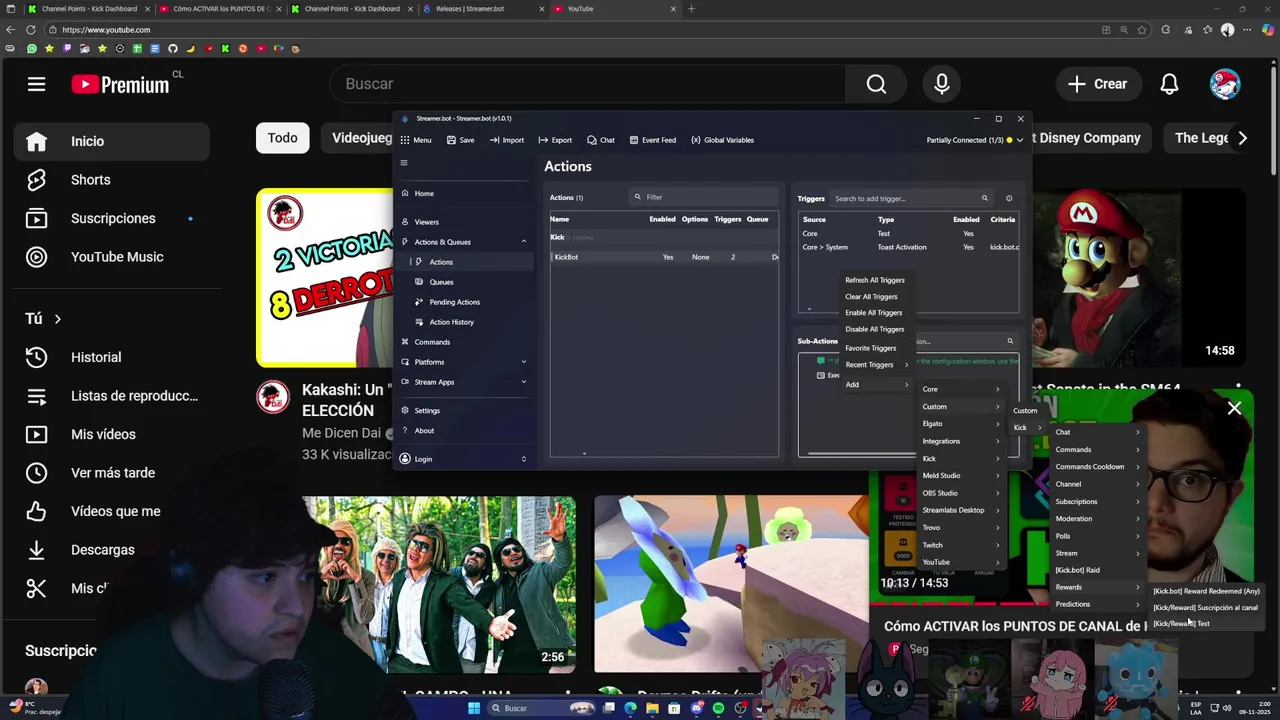The width and height of the screenshot is (1280, 720).
Task: Open Streamer.bot Menu grid button
Action: [x=416, y=140]
